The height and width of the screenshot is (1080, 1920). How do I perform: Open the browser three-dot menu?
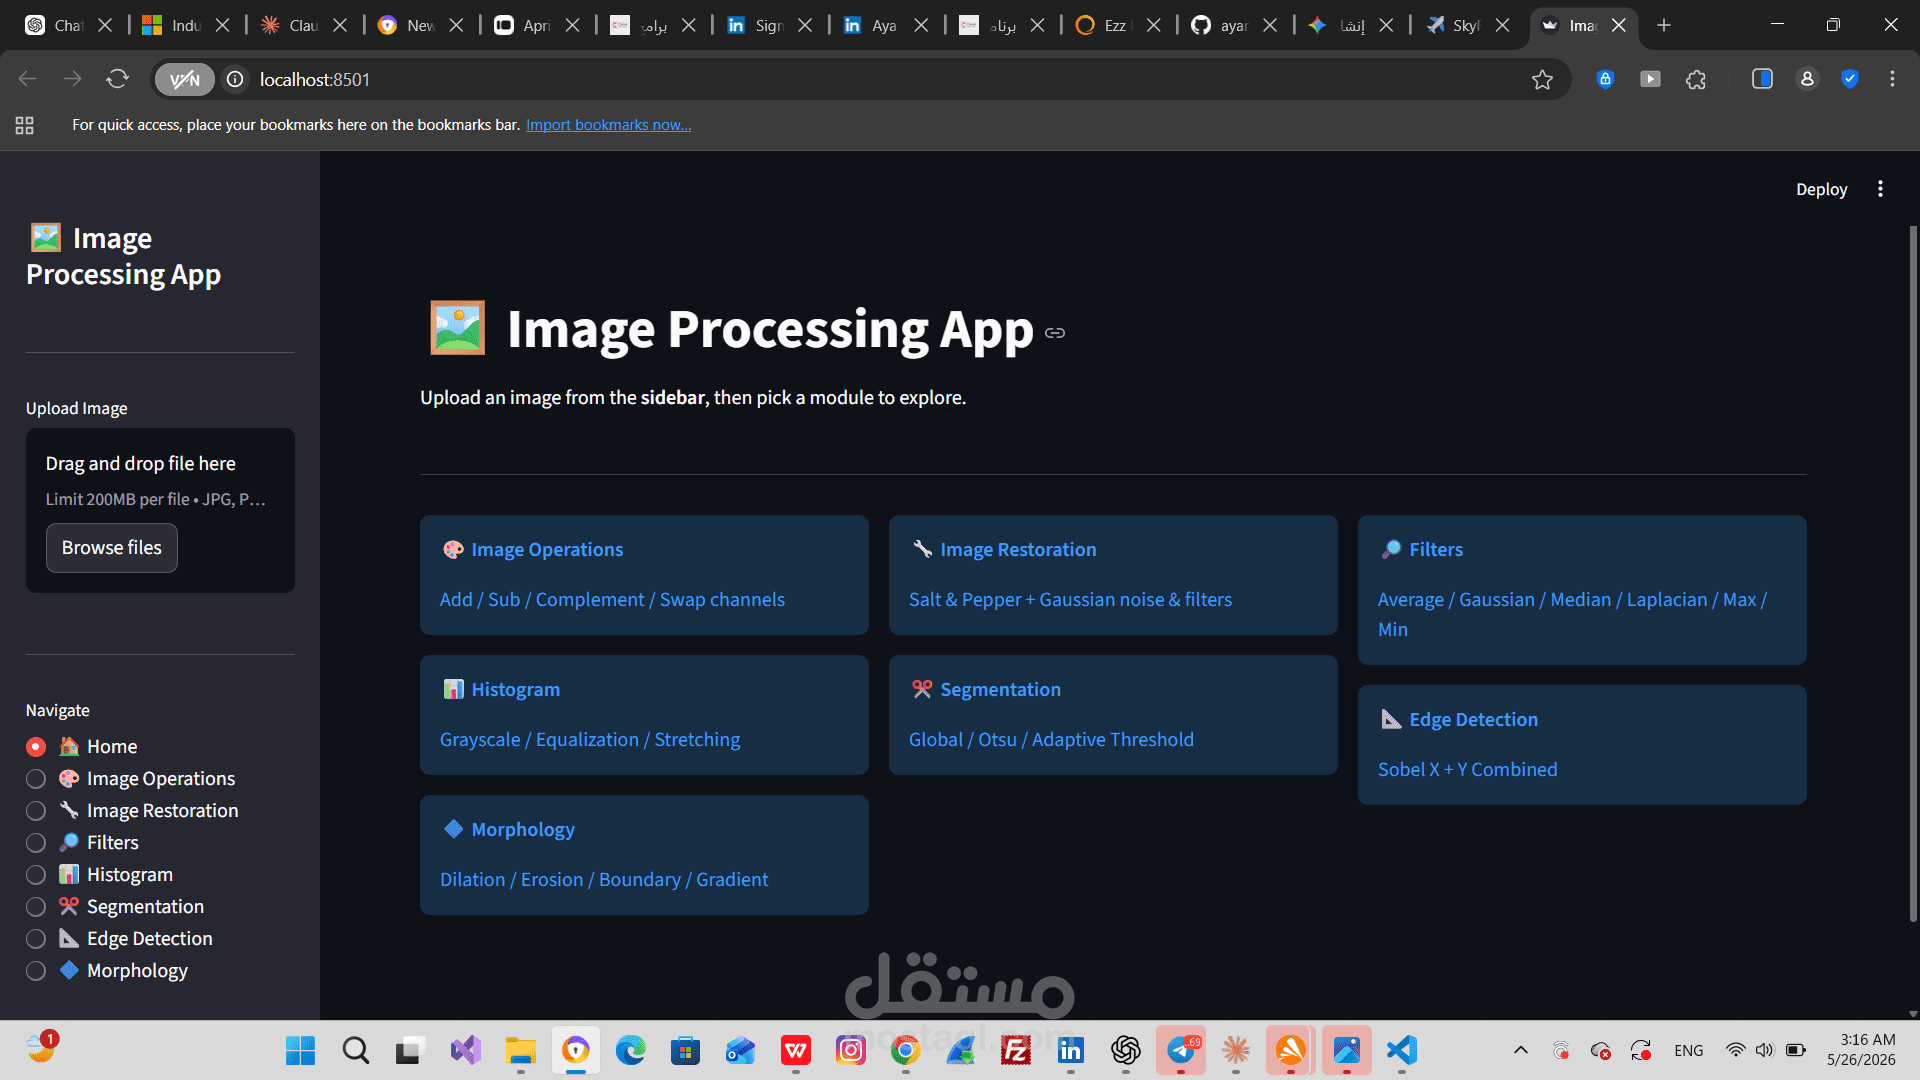point(1892,79)
